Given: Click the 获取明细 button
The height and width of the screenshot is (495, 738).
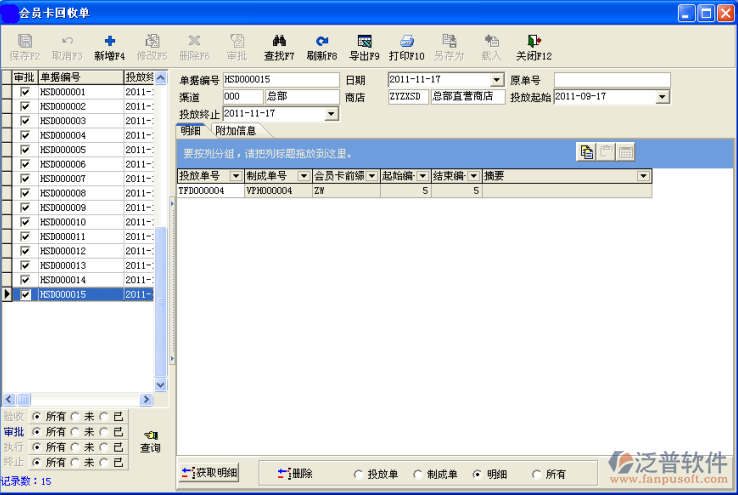Looking at the screenshot, I should coord(208,473).
